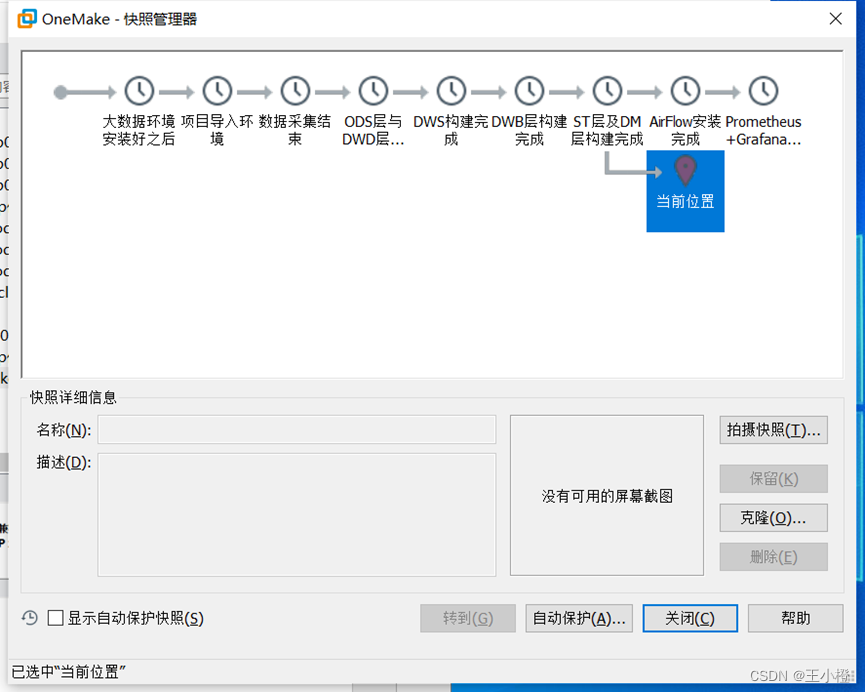This screenshot has width=865, height=692.
Task: Click the 帮助 button
Action: tap(795, 618)
